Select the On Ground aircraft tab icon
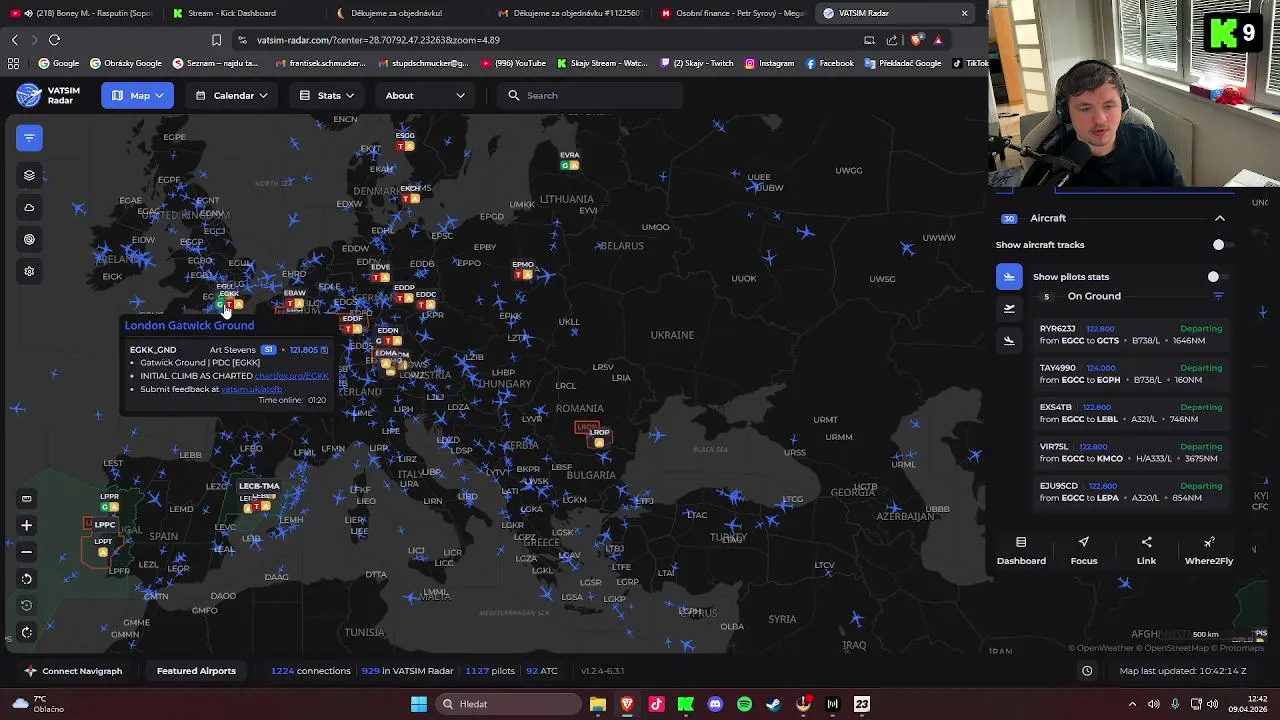The height and width of the screenshot is (720, 1280). point(1009,277)
